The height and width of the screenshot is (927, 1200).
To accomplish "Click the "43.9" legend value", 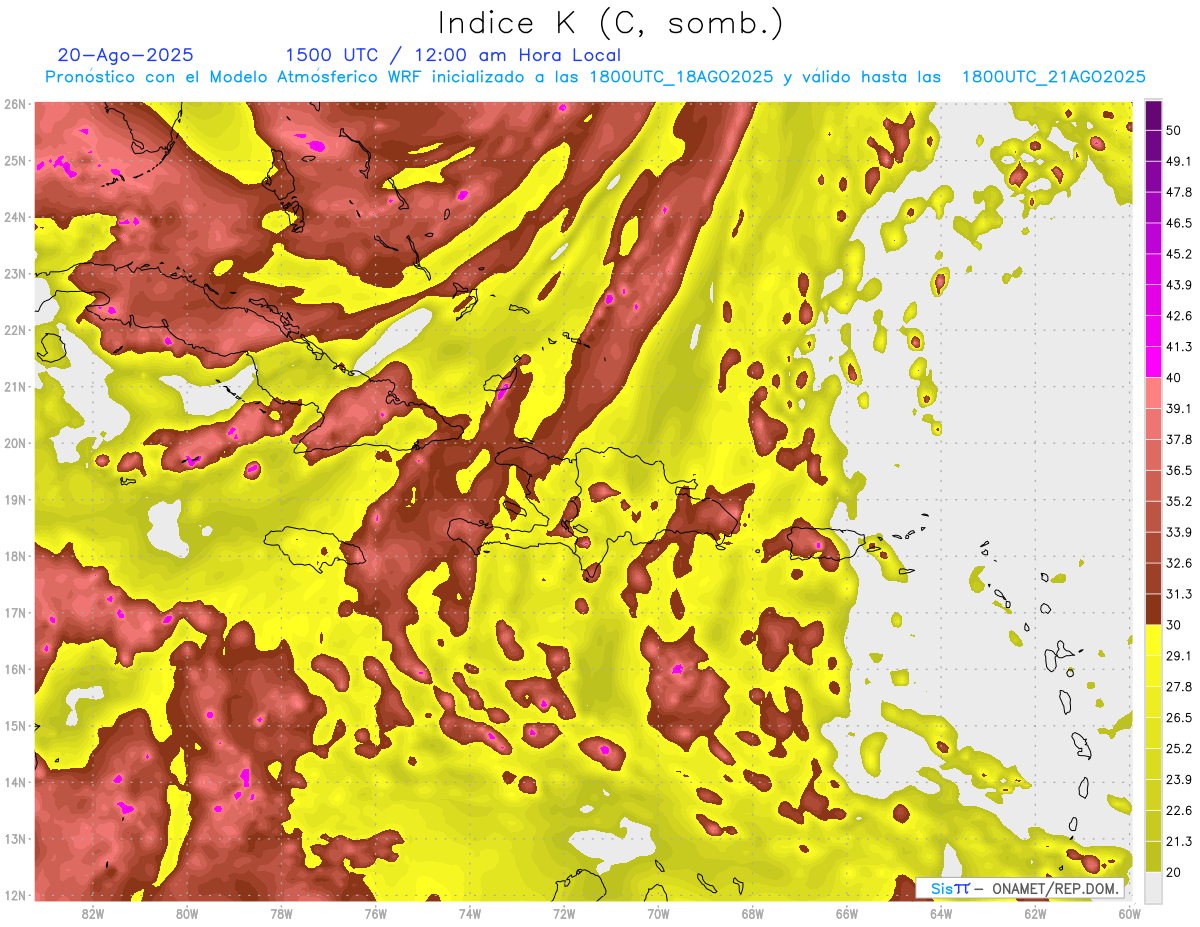I will tap(1178, 285).
